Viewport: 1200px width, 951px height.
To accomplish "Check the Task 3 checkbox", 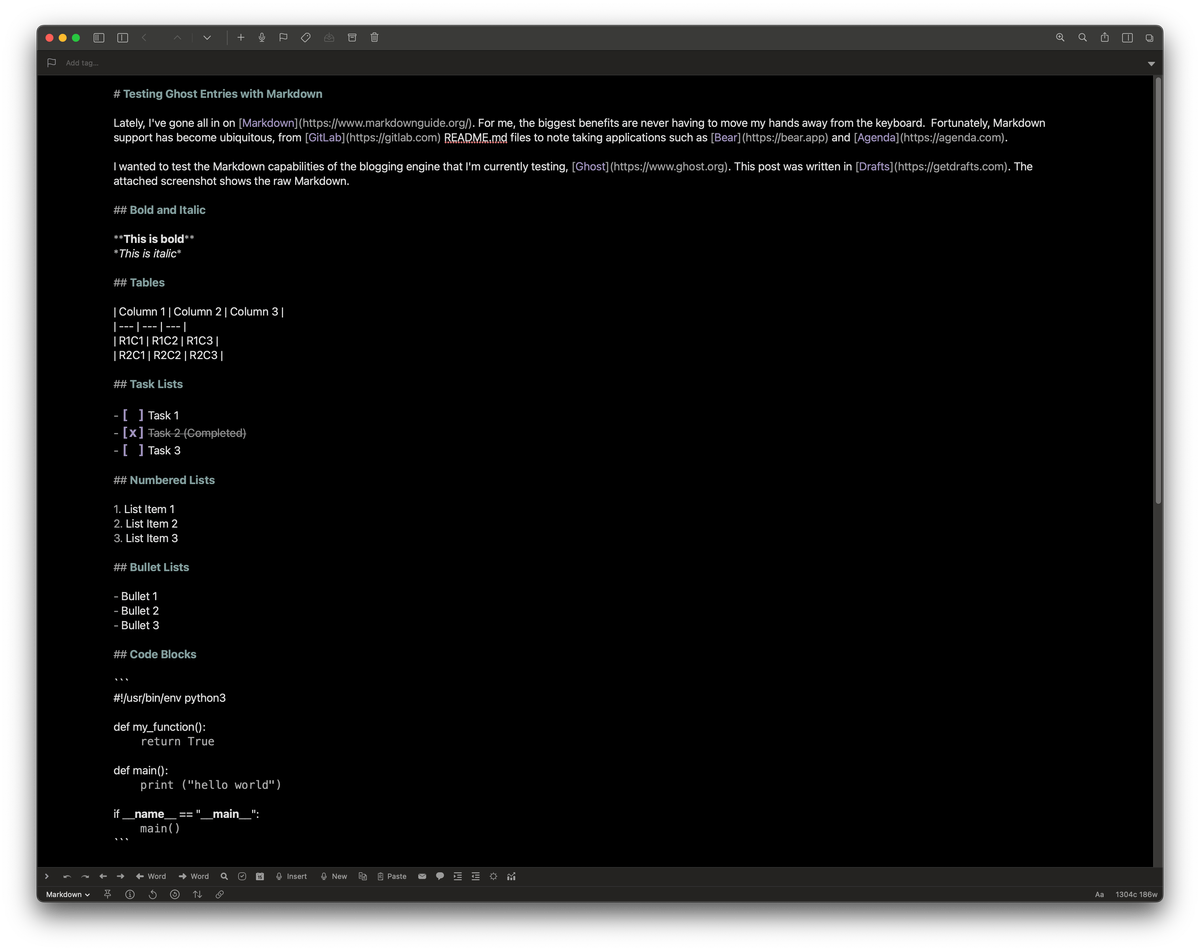I will click(x=131, y=450).
